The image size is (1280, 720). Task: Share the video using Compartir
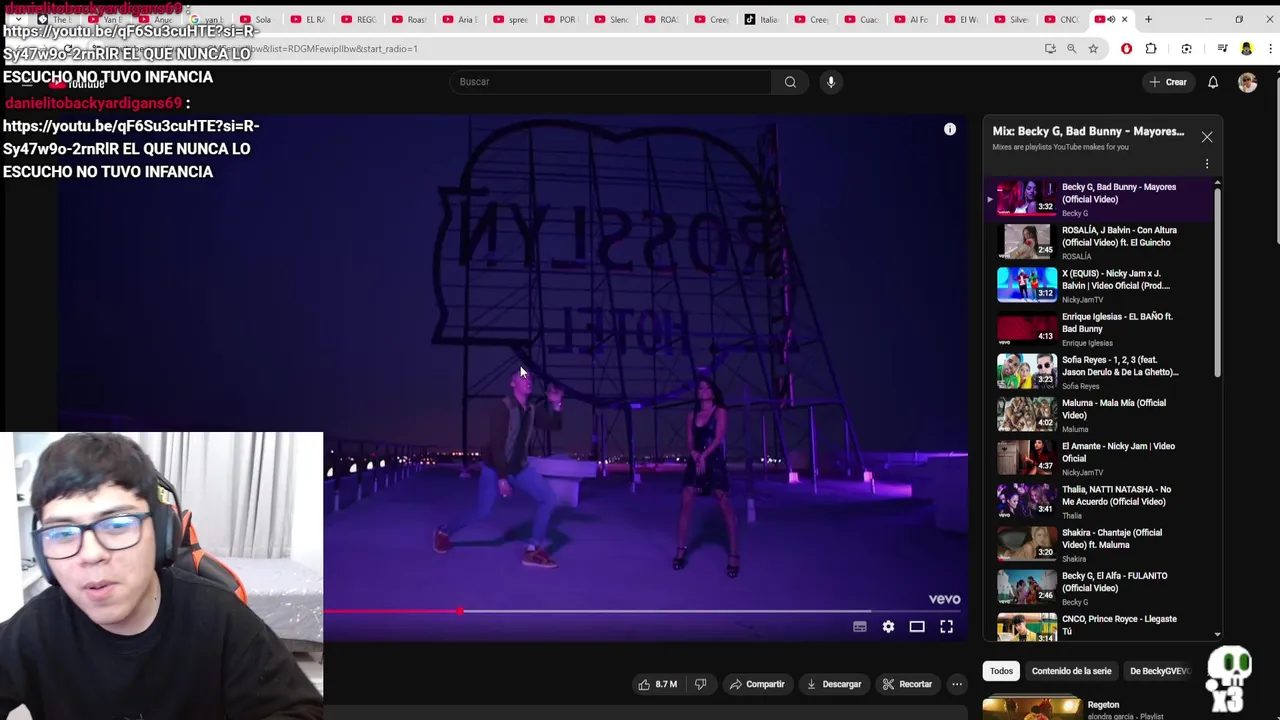[757, 684]
